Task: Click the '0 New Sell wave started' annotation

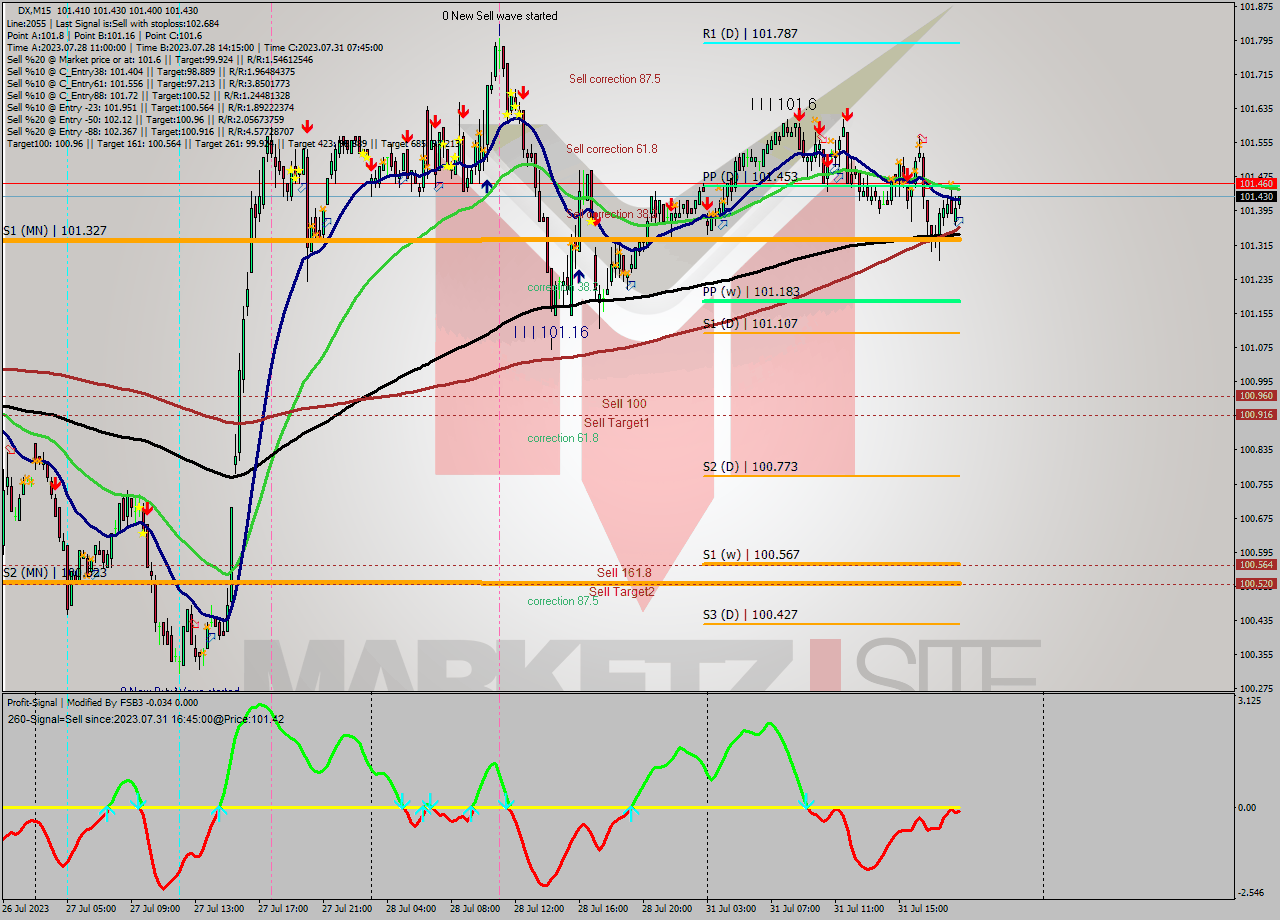Action: click(x=500, y=16)
